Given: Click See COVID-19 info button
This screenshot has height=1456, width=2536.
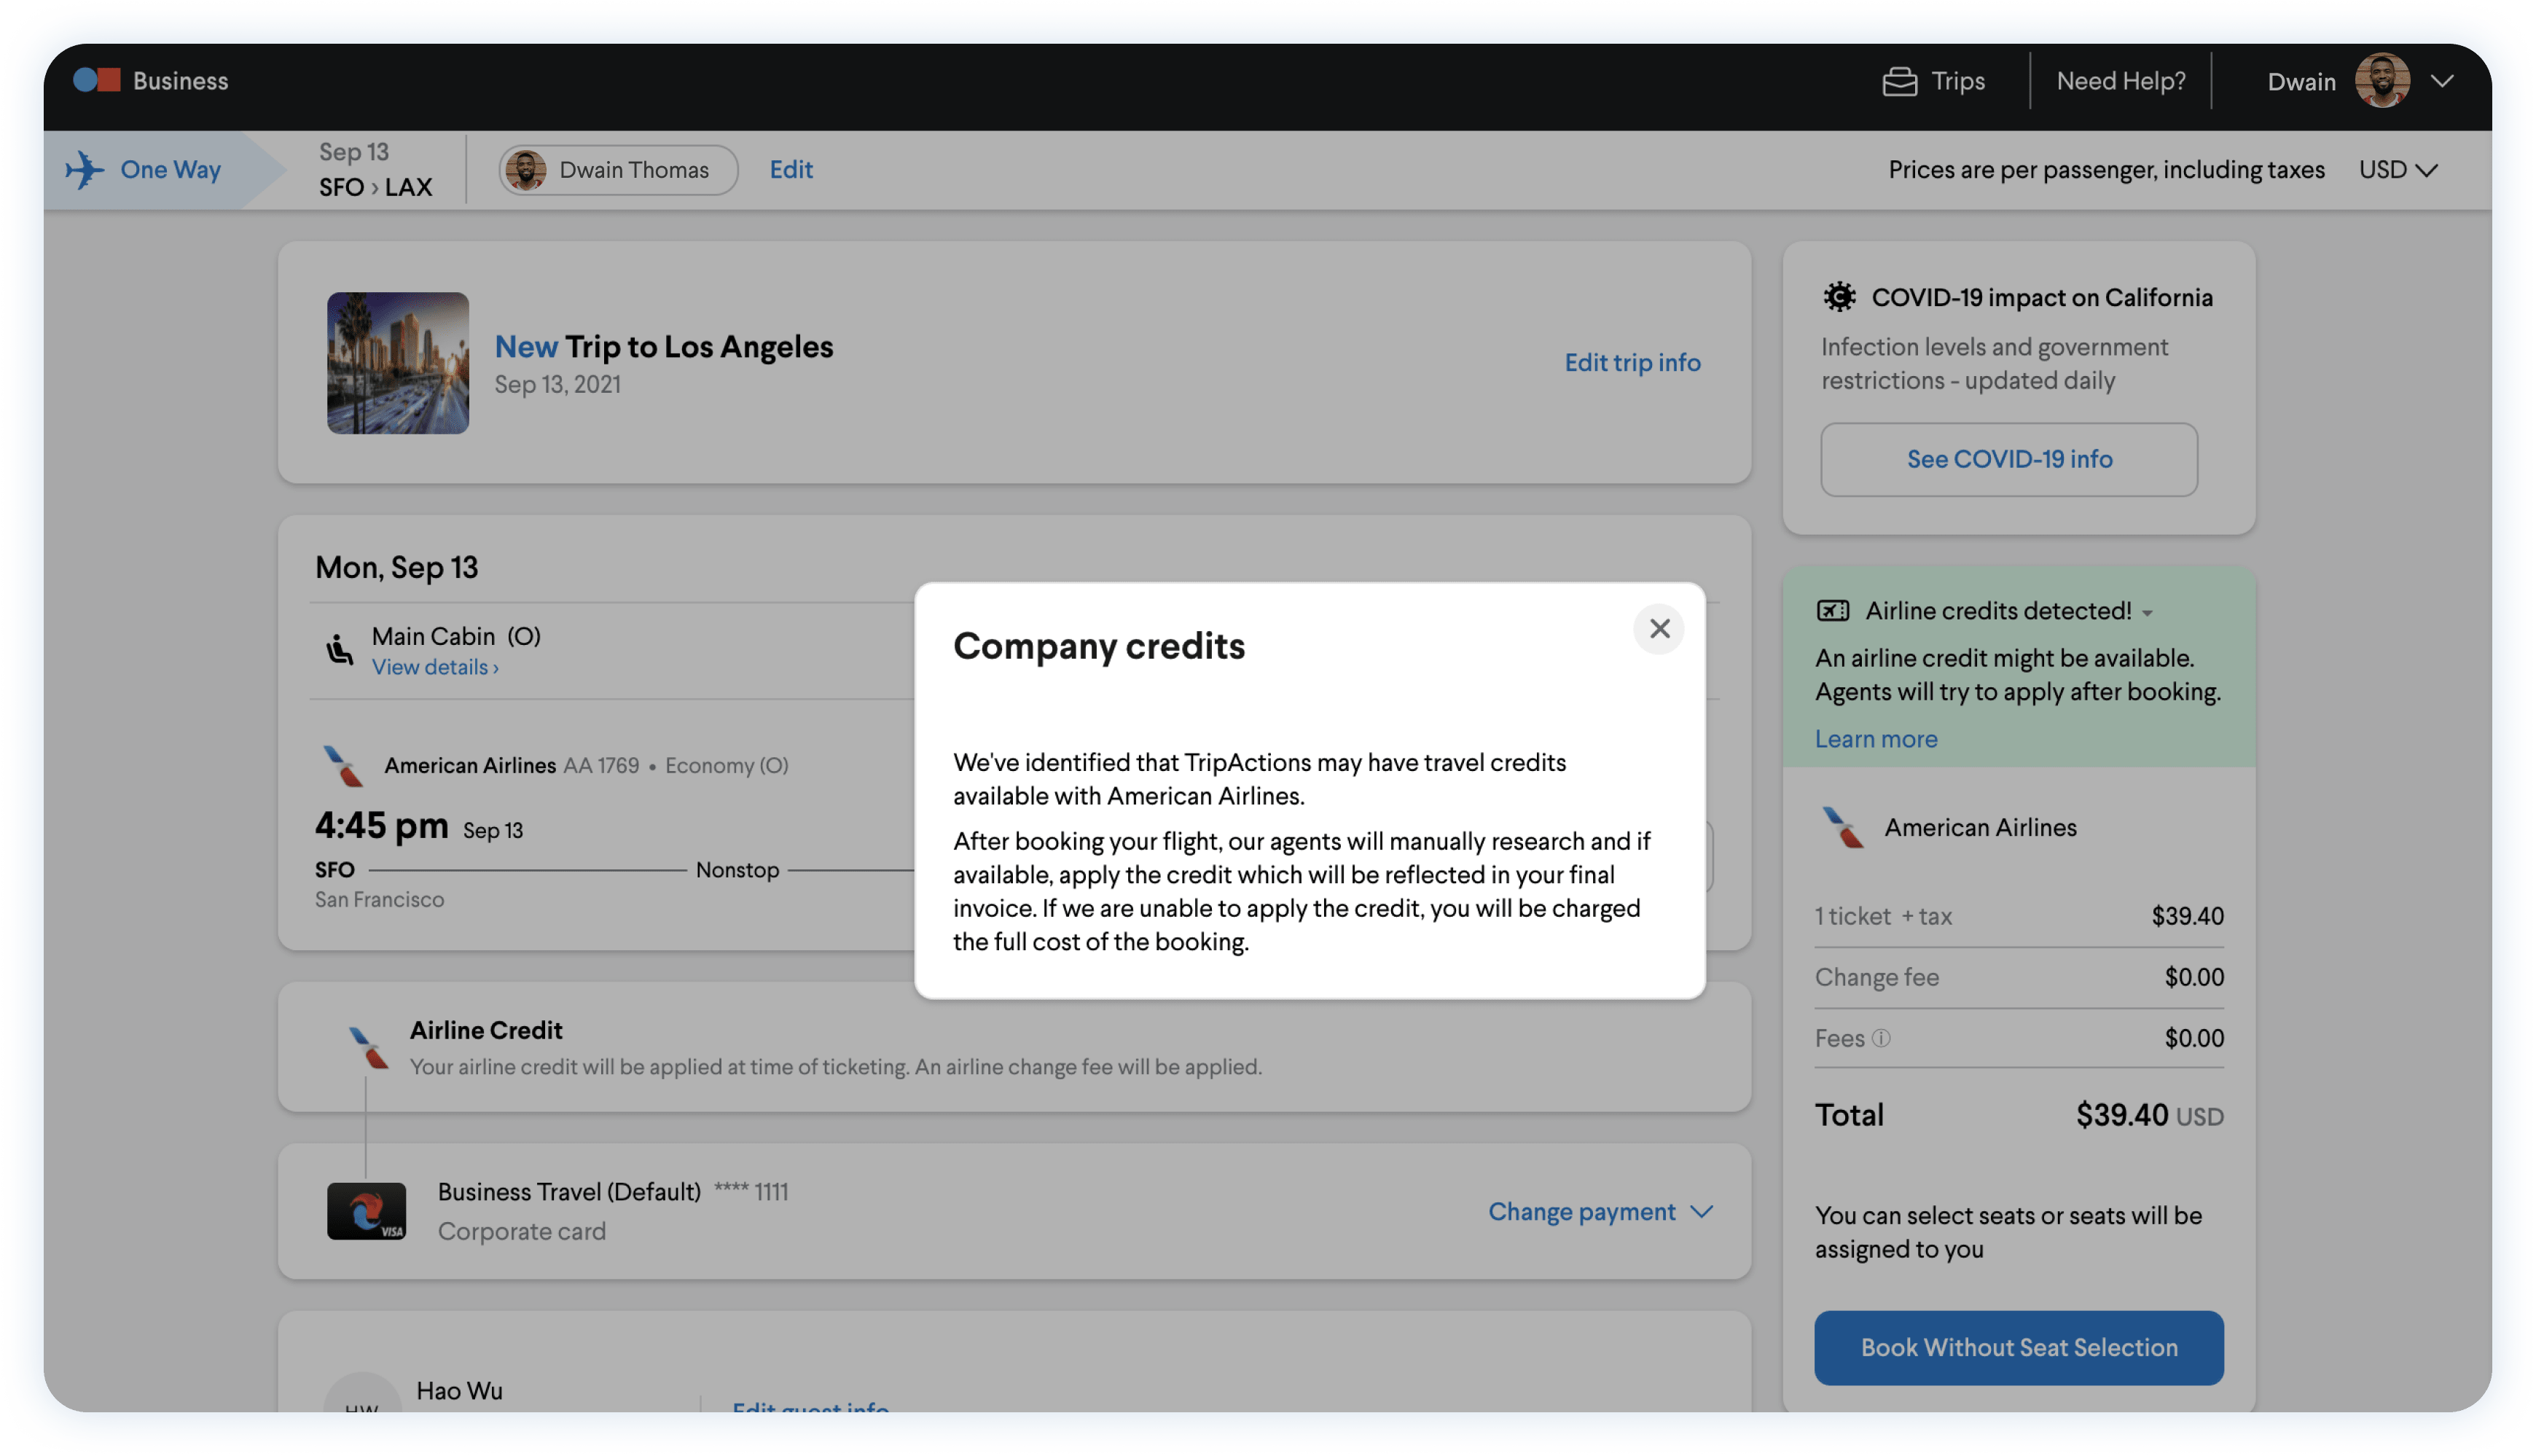Looking at the screenshot, I should click(2009, 459).
